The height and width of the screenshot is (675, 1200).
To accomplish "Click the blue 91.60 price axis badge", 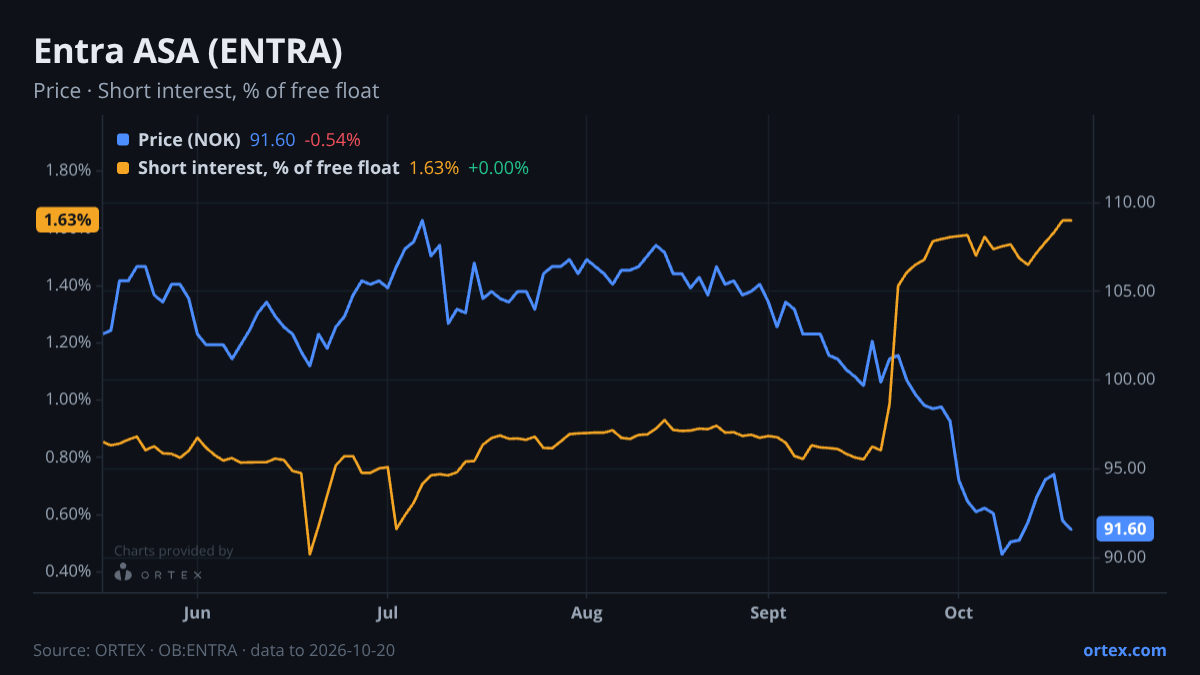I will pos(1127,529).
